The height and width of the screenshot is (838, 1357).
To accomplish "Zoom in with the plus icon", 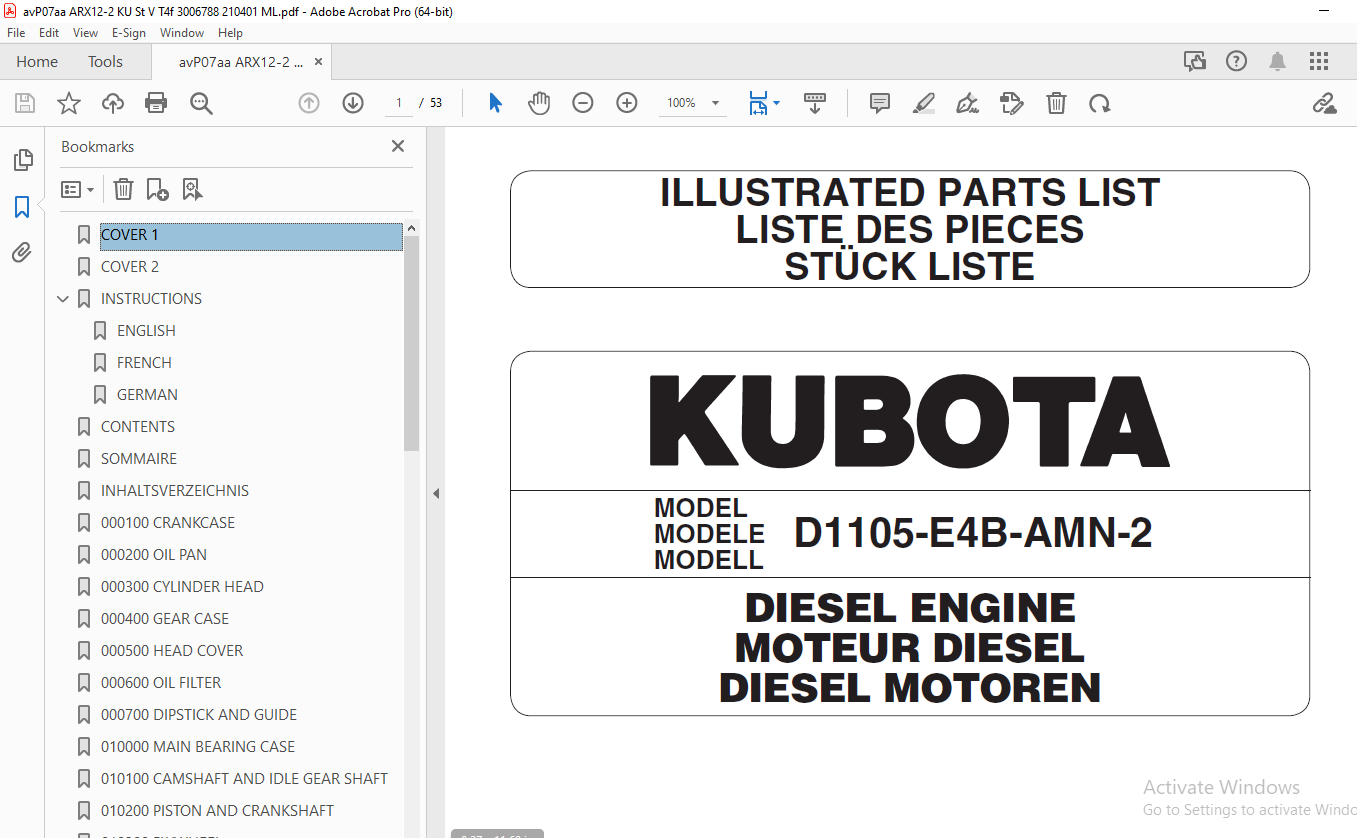I will click(x=627, y=103).
